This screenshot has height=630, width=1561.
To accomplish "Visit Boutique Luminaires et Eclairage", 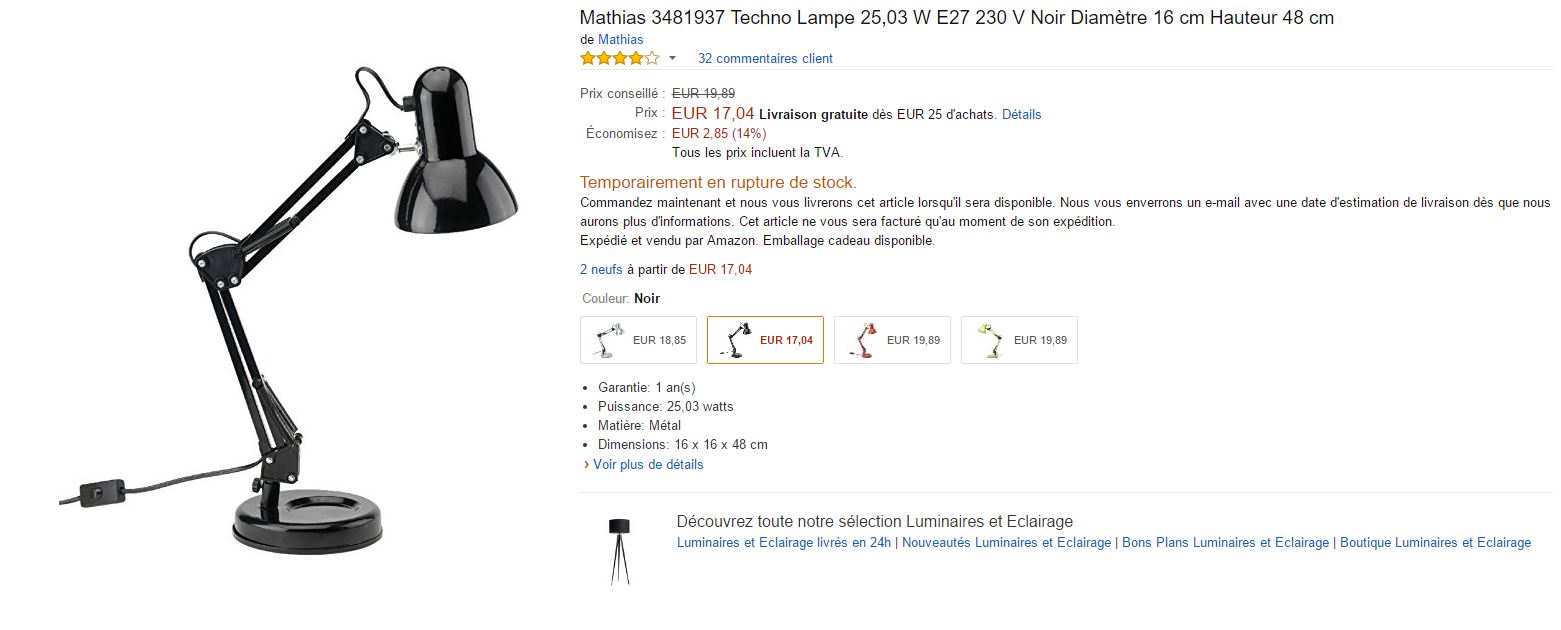I will click(1435, 542).
